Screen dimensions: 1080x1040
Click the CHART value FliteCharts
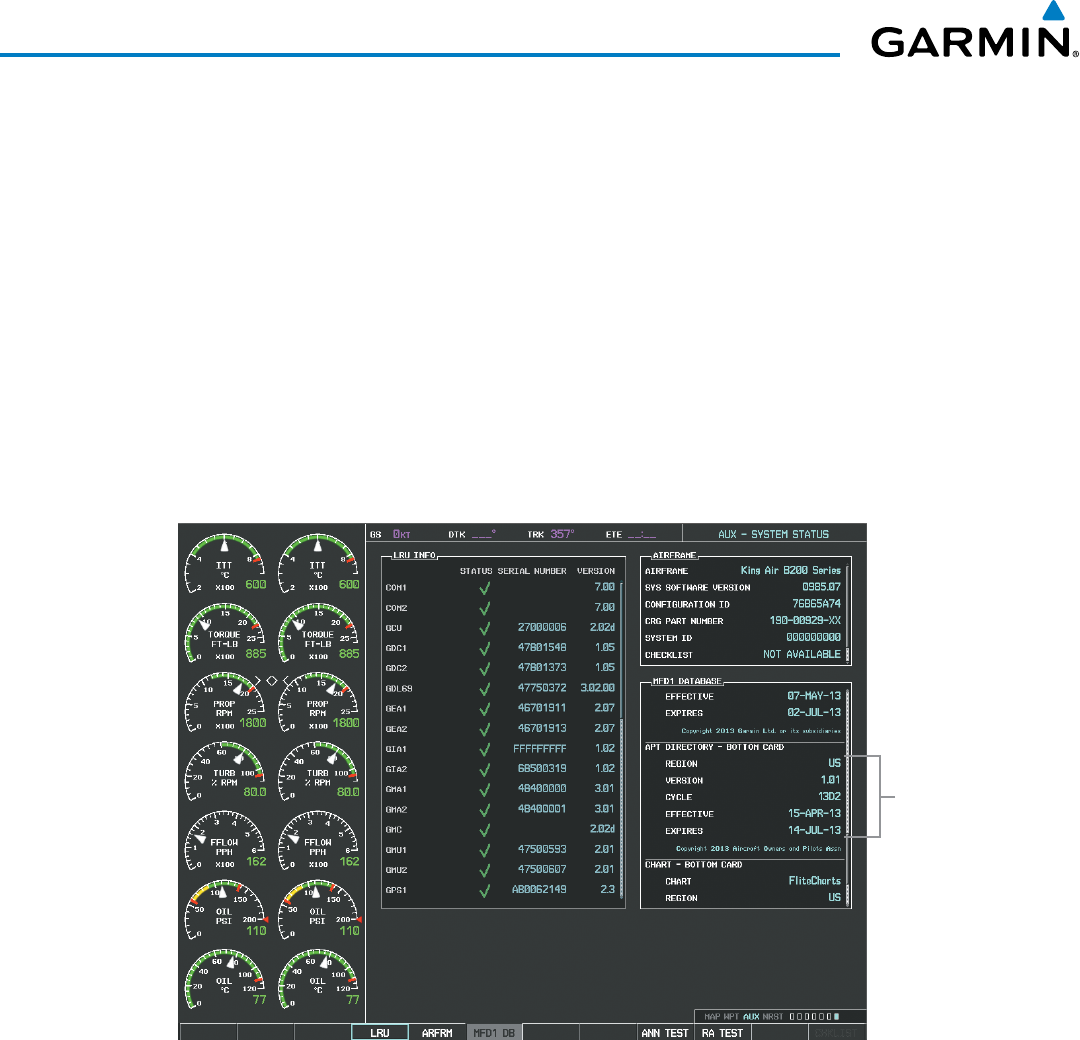[815, 881]
